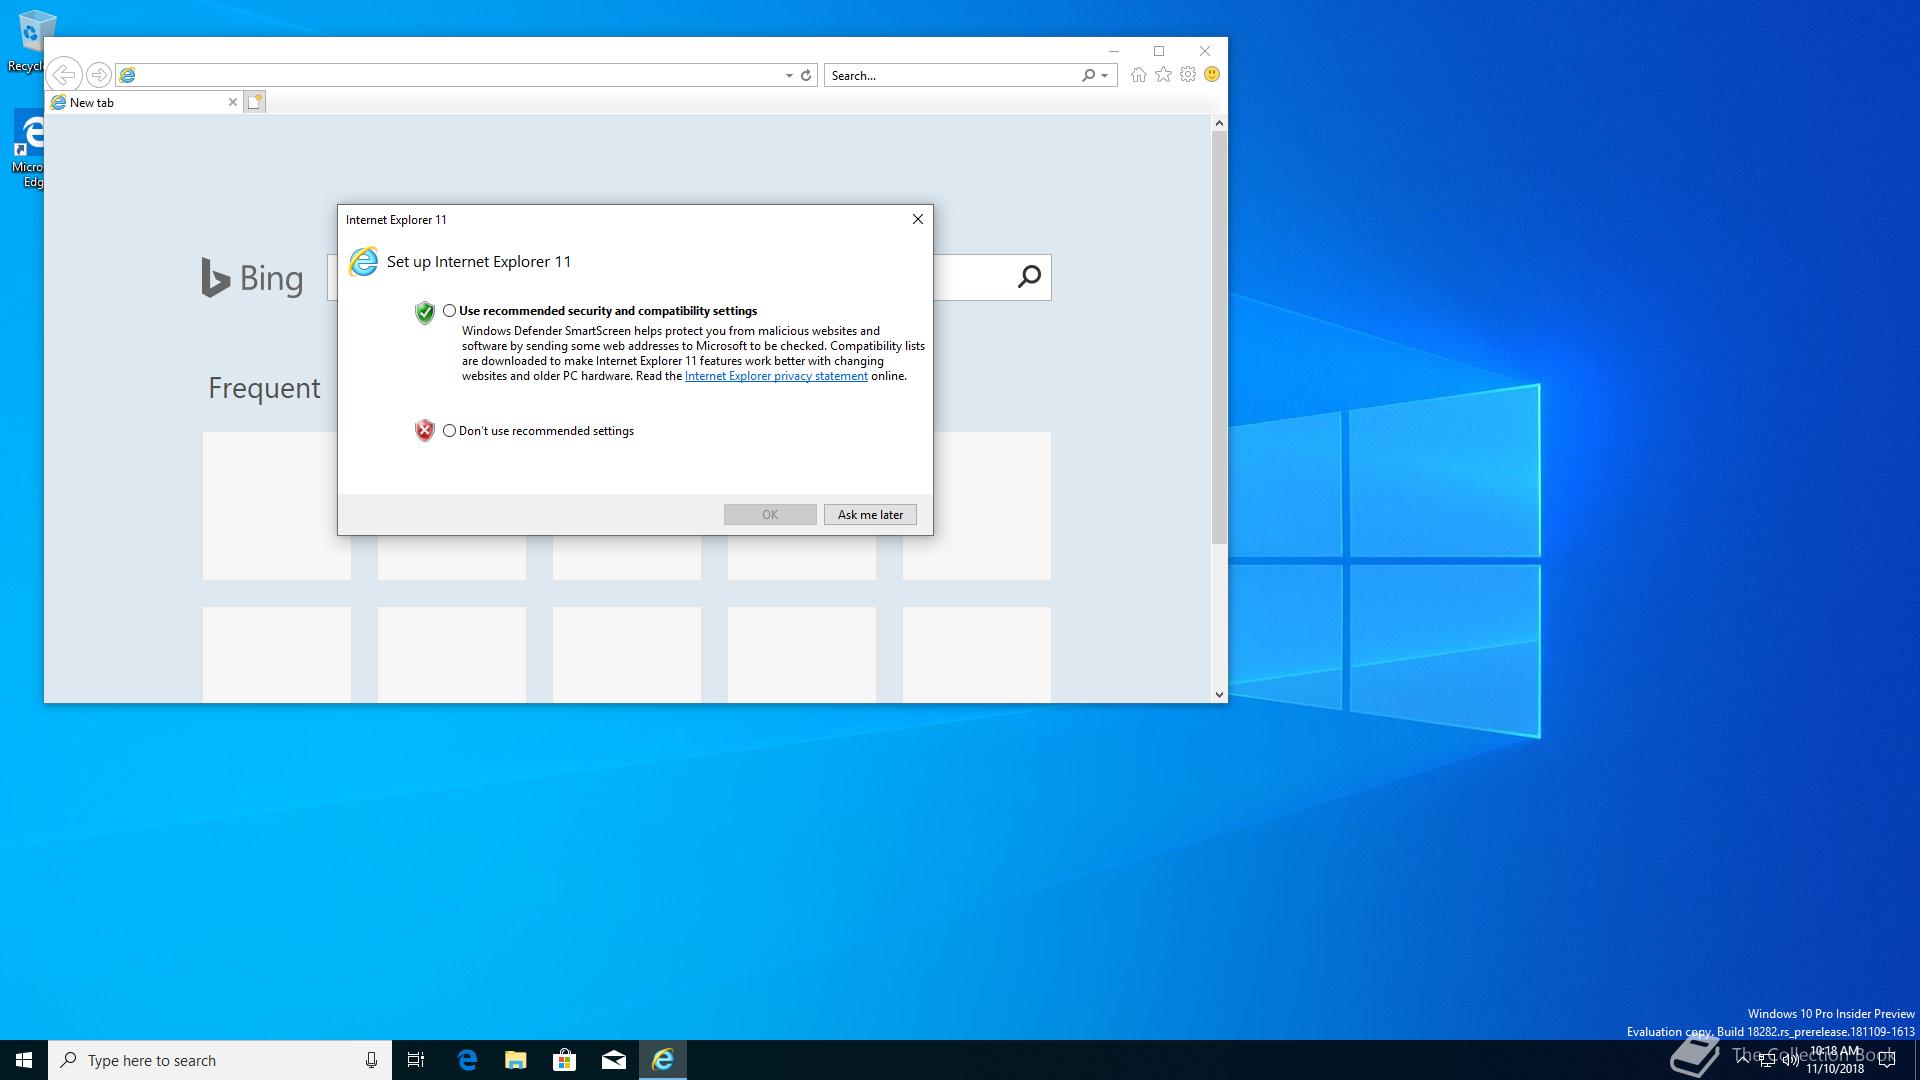Click the taskbar Type here to search box
1920x1080 pixels.
coord(220,1060)
